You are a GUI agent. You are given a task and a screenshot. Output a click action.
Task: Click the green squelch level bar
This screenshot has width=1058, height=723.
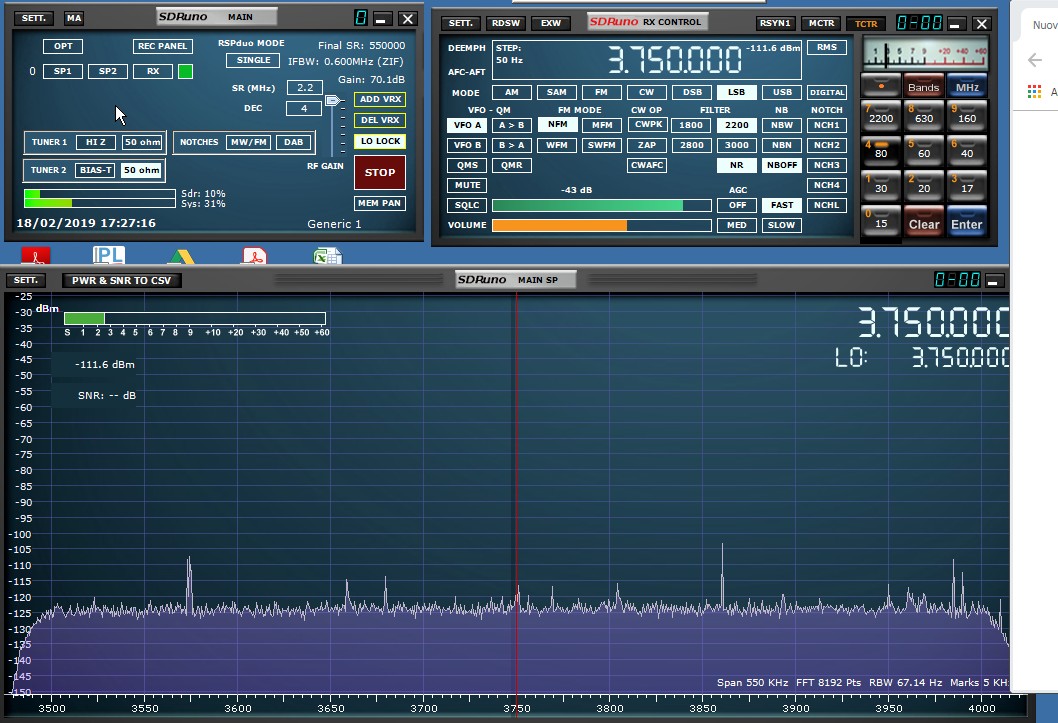587,205
